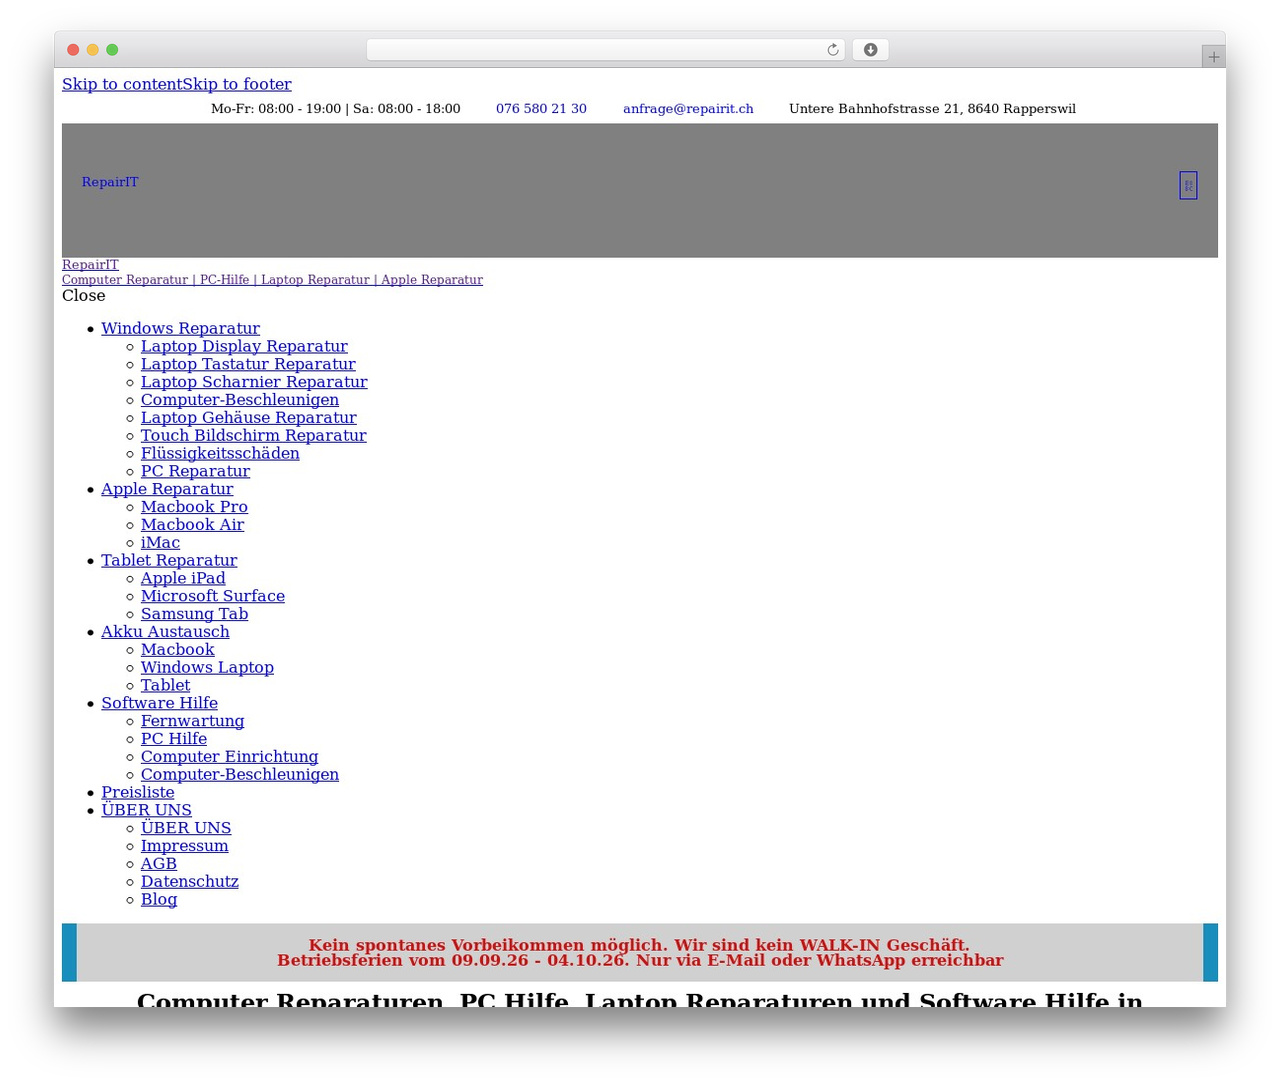
Task: Close the menu via Close text
Action: click(84, 295)
